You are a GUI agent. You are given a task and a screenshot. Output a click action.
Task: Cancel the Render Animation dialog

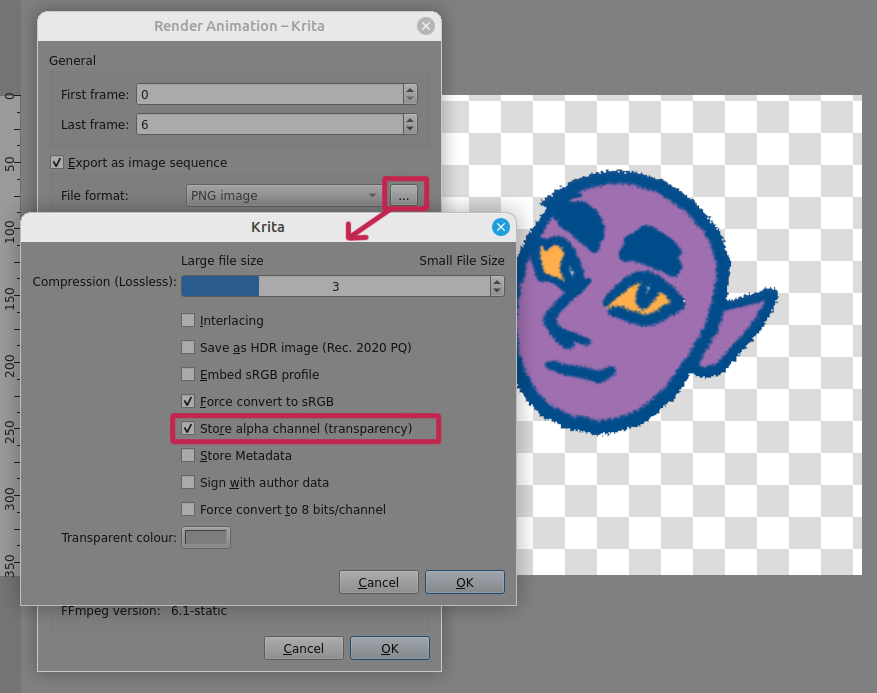pos(303,648)
